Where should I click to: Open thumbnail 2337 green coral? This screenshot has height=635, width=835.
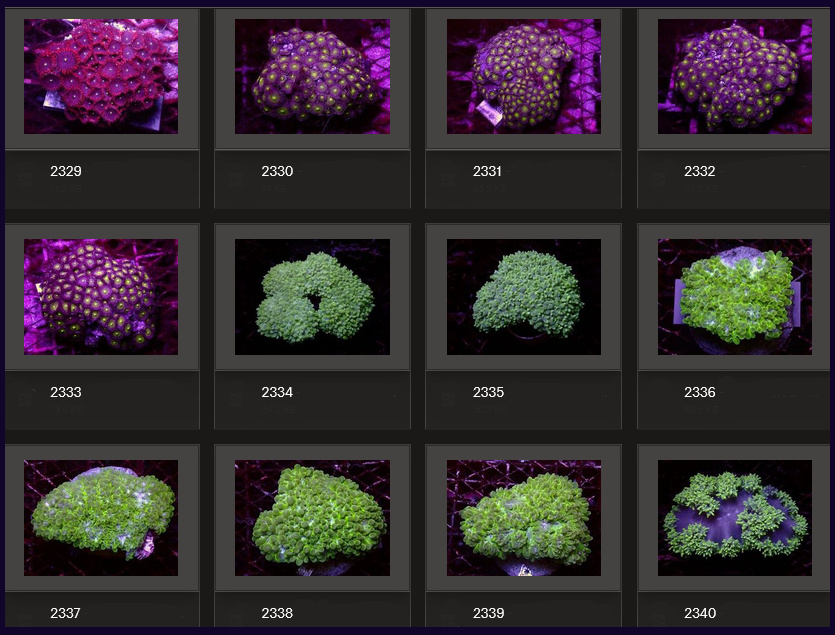pos(101,518)
